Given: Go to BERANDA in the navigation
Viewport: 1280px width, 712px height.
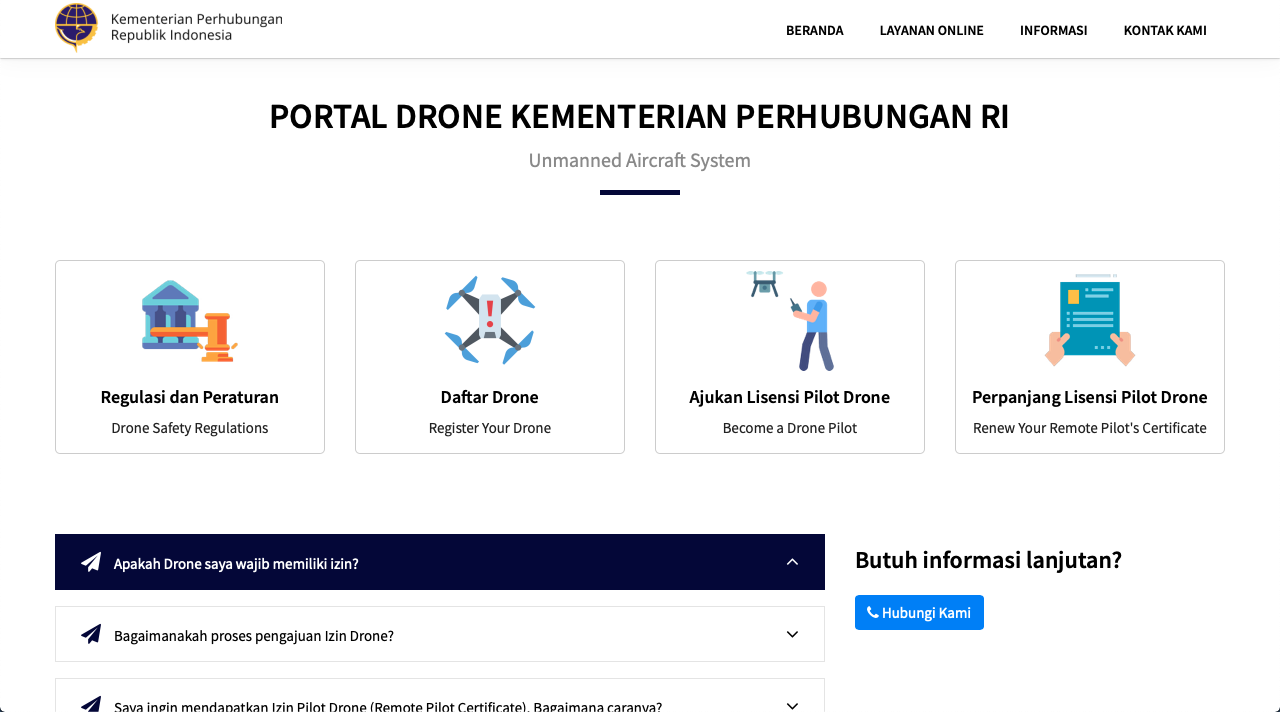Looking at the screenshot, I should pos(815,30).
